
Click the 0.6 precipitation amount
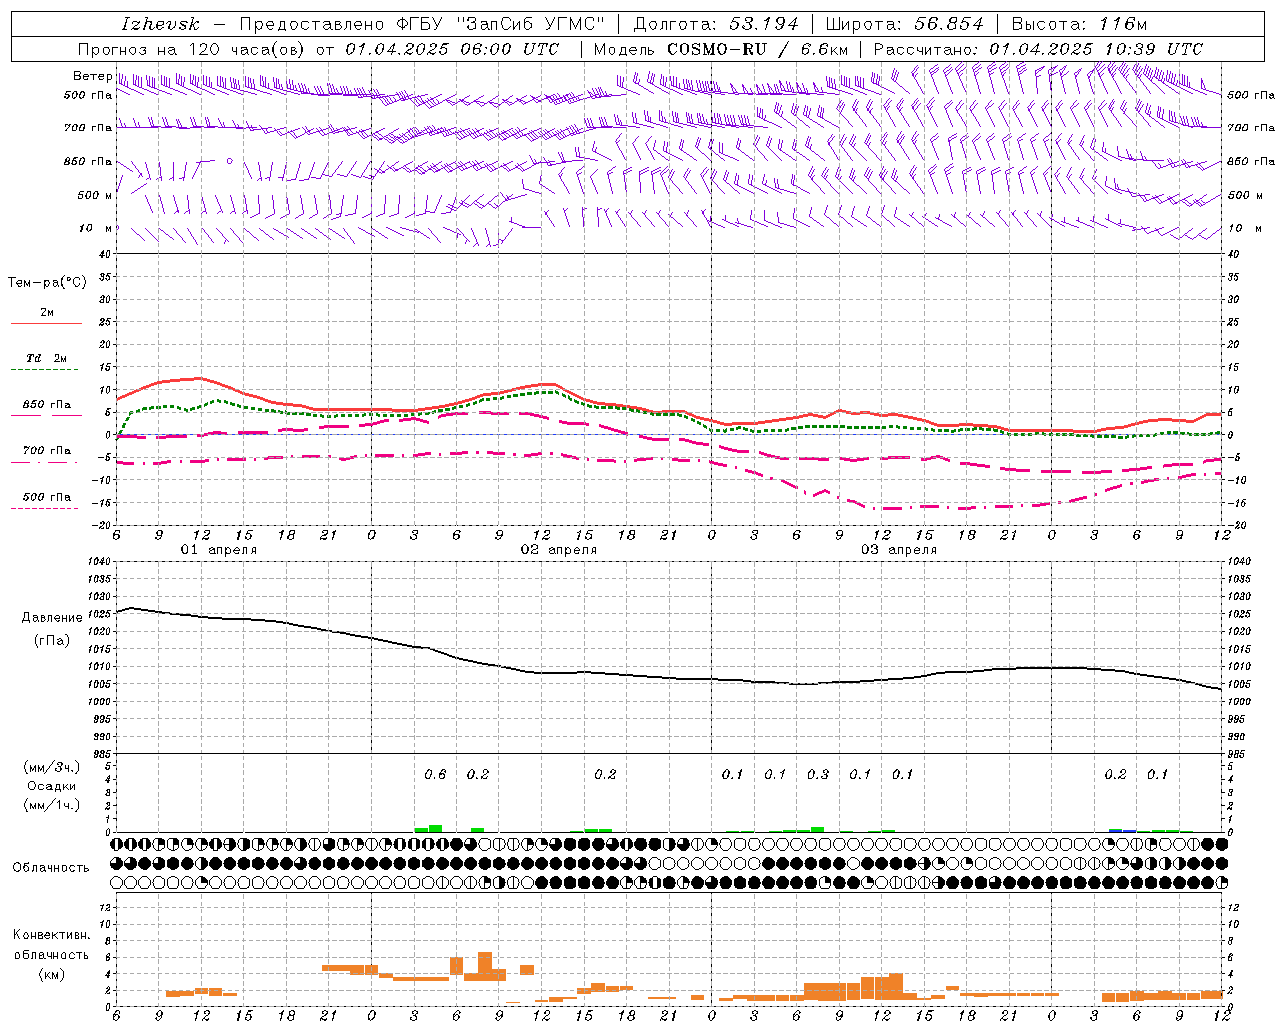click(435, 774)
